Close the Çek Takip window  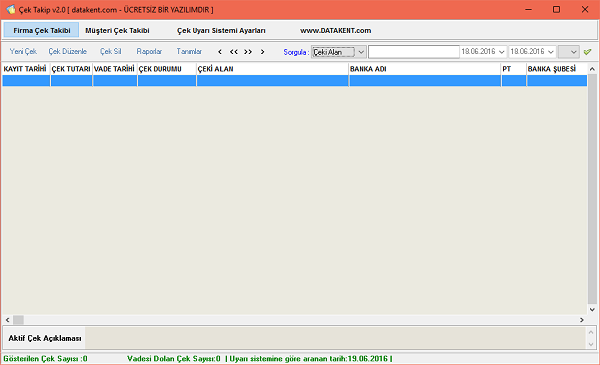coord(585,10)
